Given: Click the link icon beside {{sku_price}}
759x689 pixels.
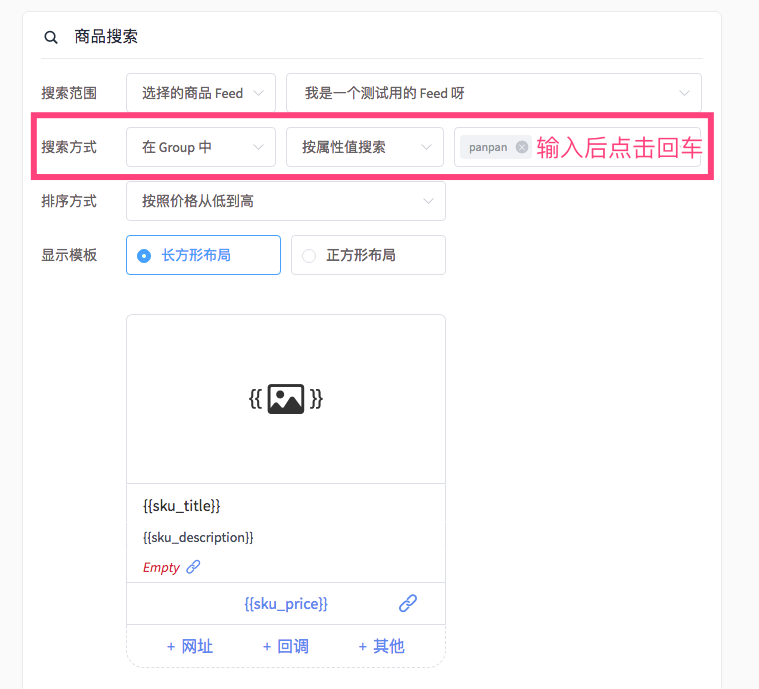Looking at the screenshot, I should [408, 603].
